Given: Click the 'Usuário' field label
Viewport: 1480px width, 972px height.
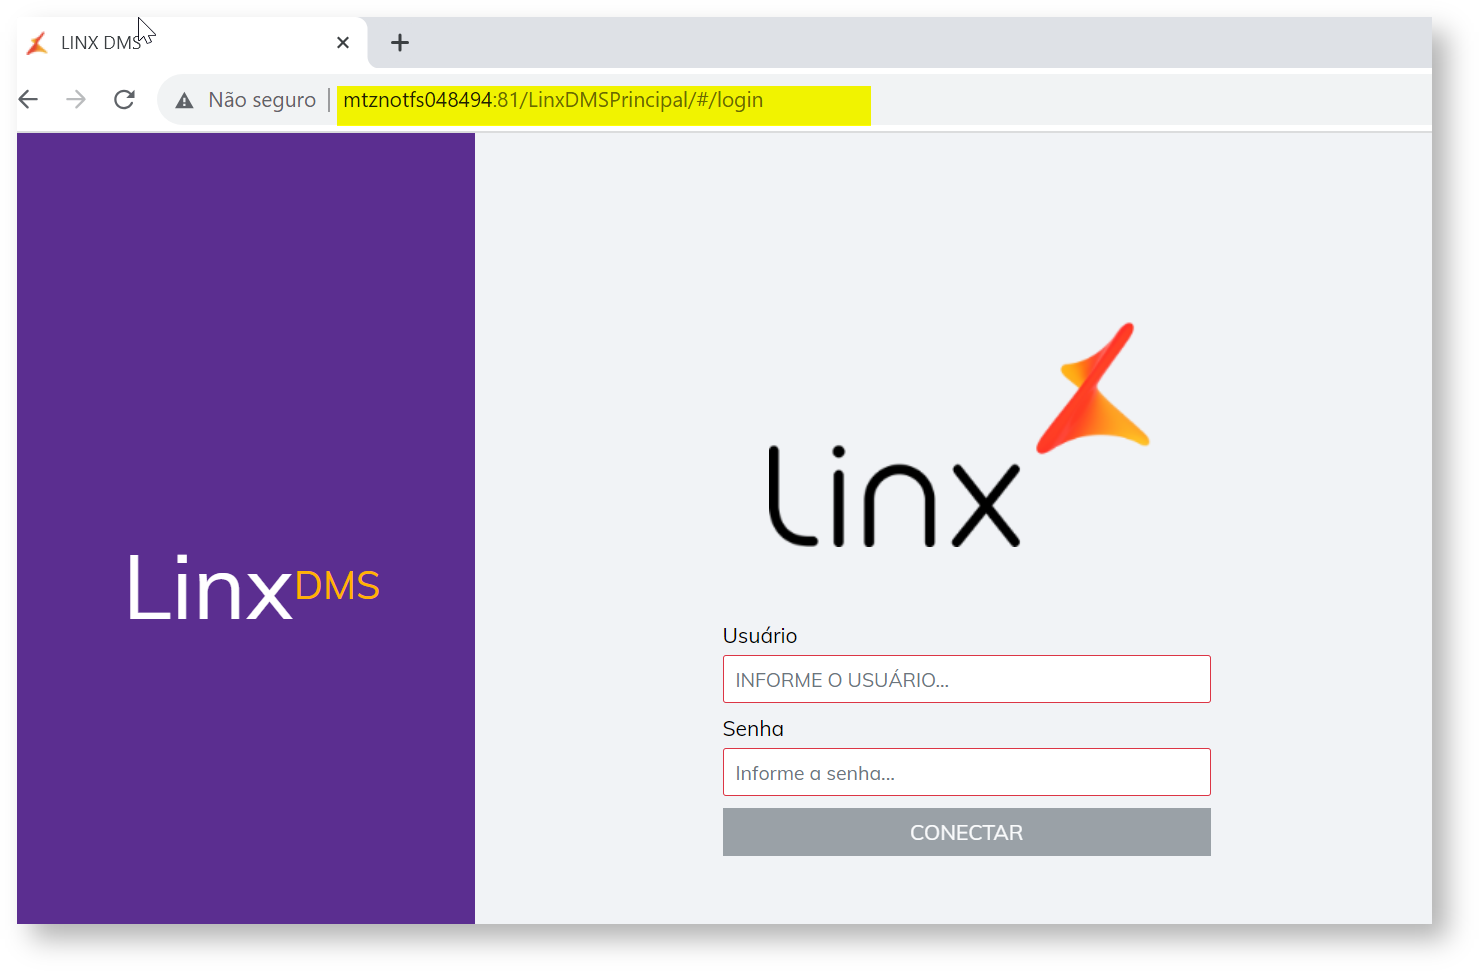Looking at the screenshot, I should point(760,636).
